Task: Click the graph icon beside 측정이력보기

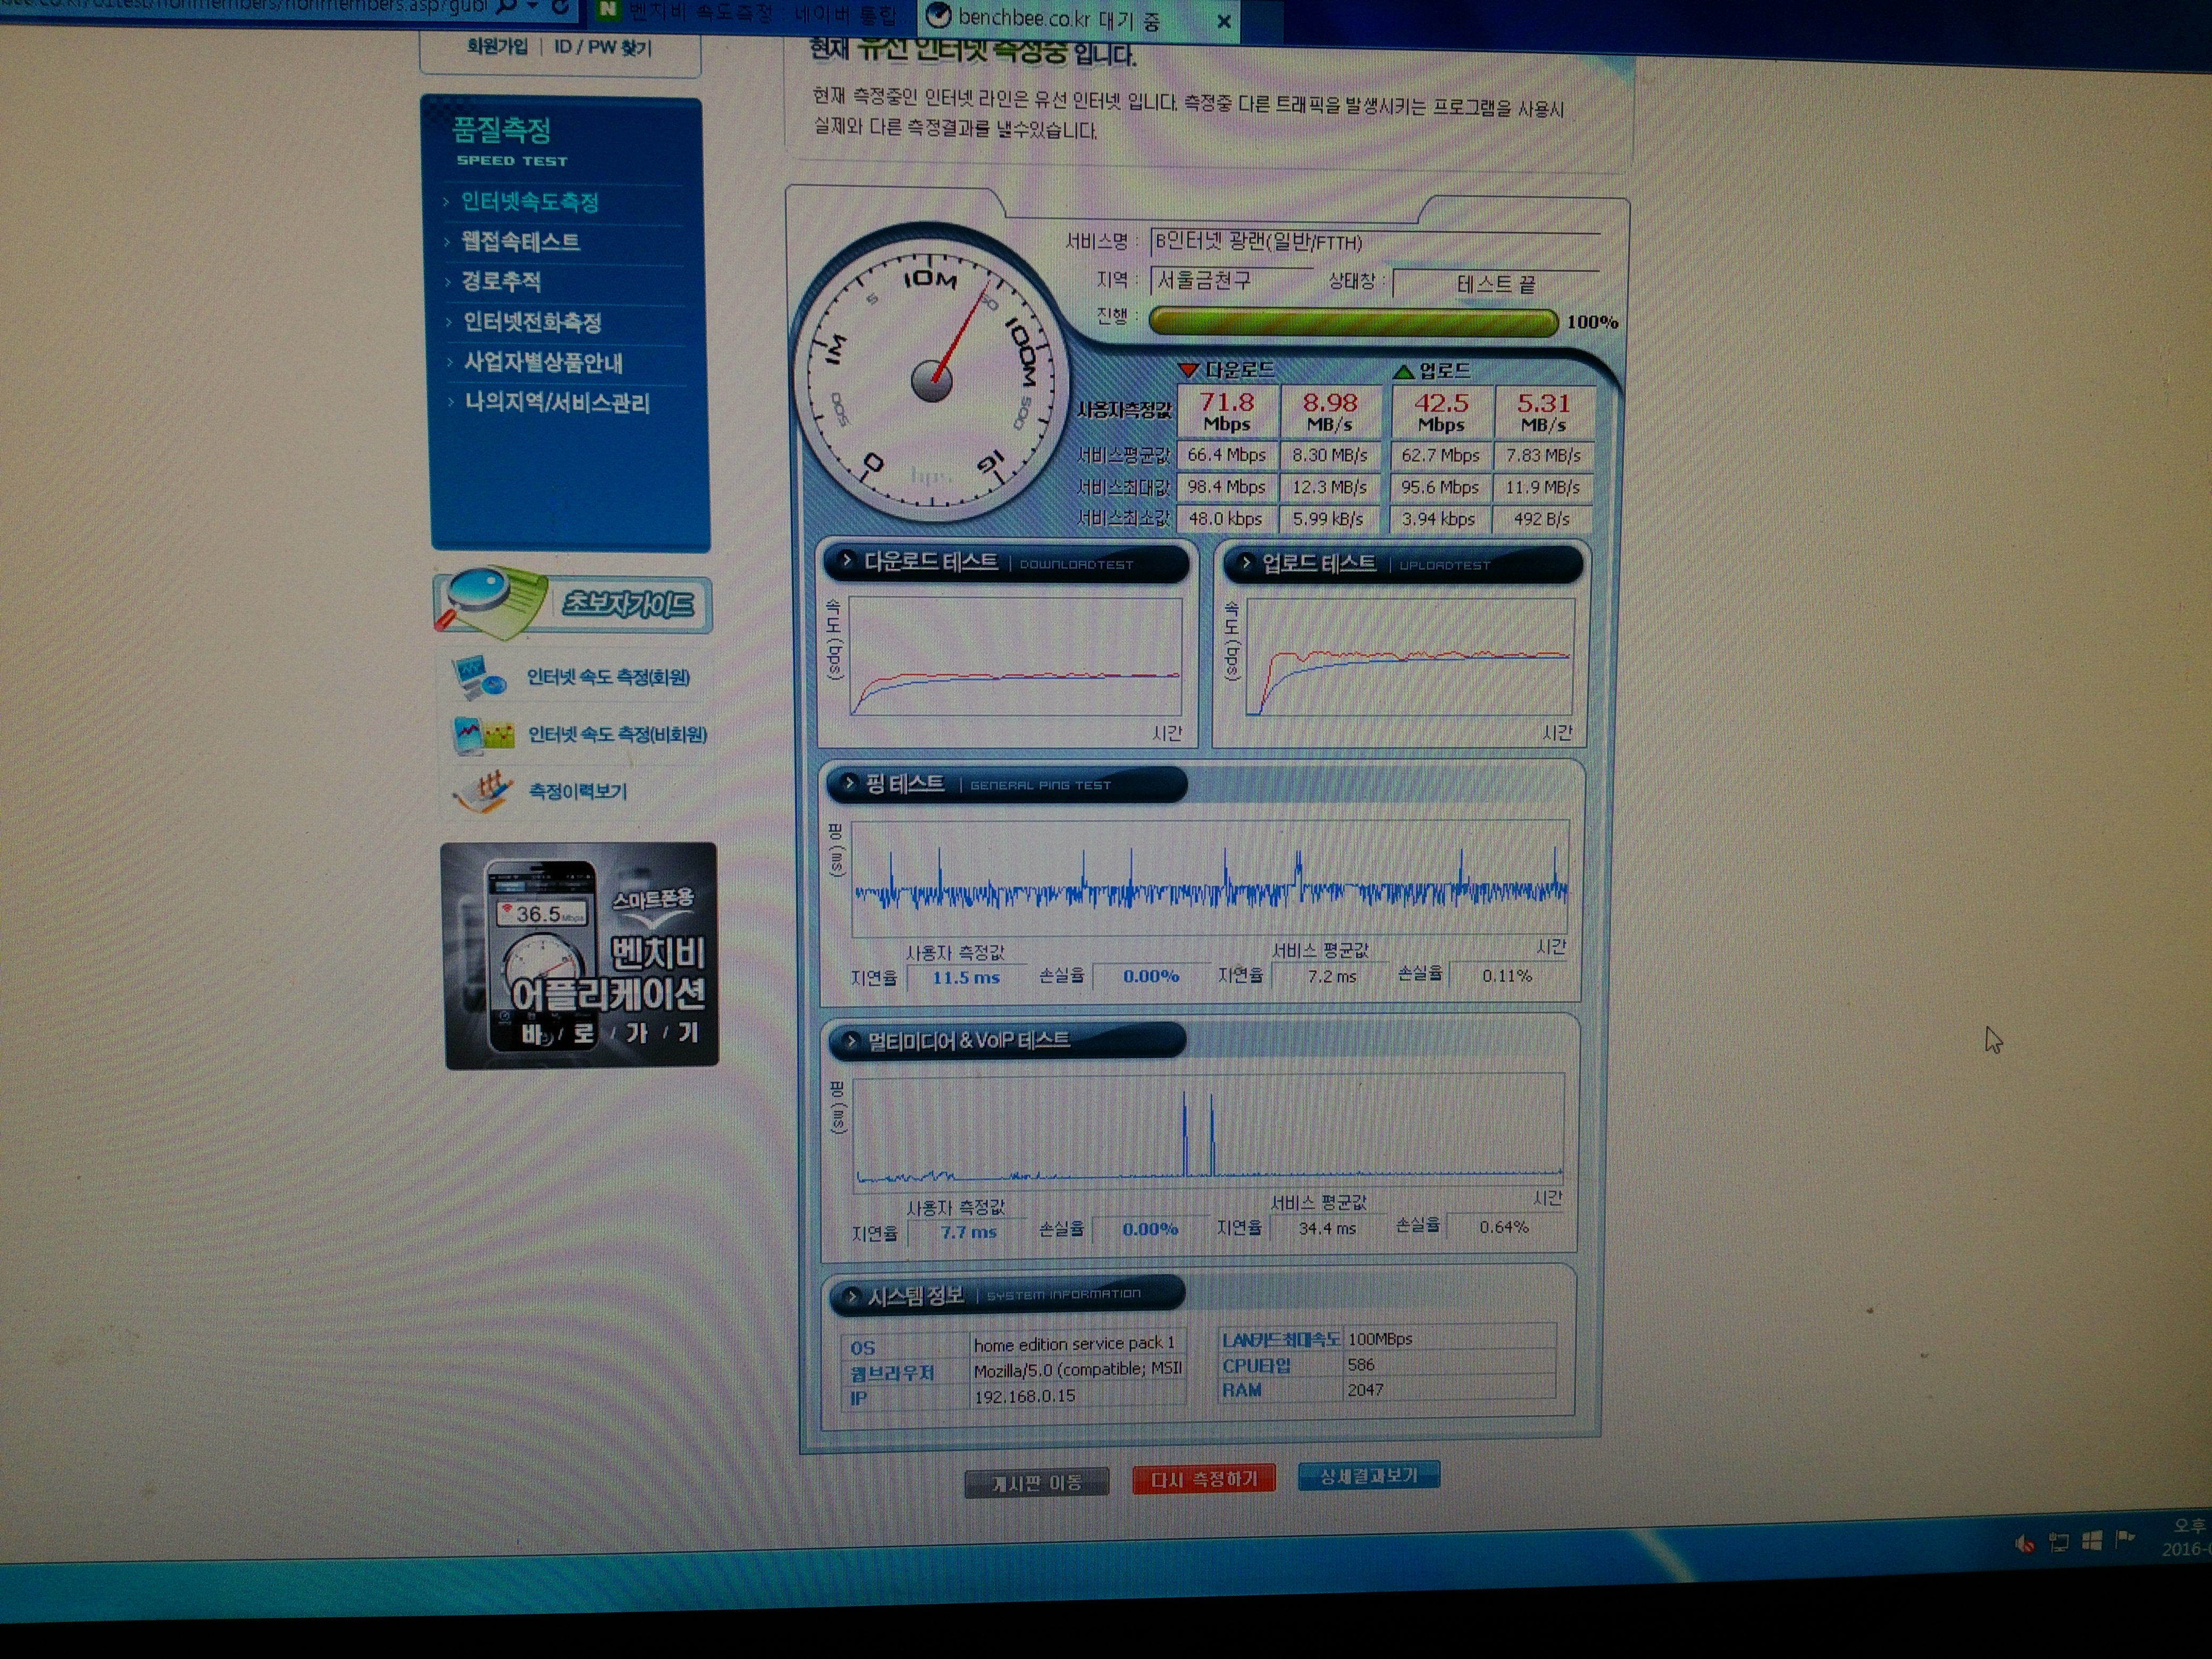Action: [483, 792]
